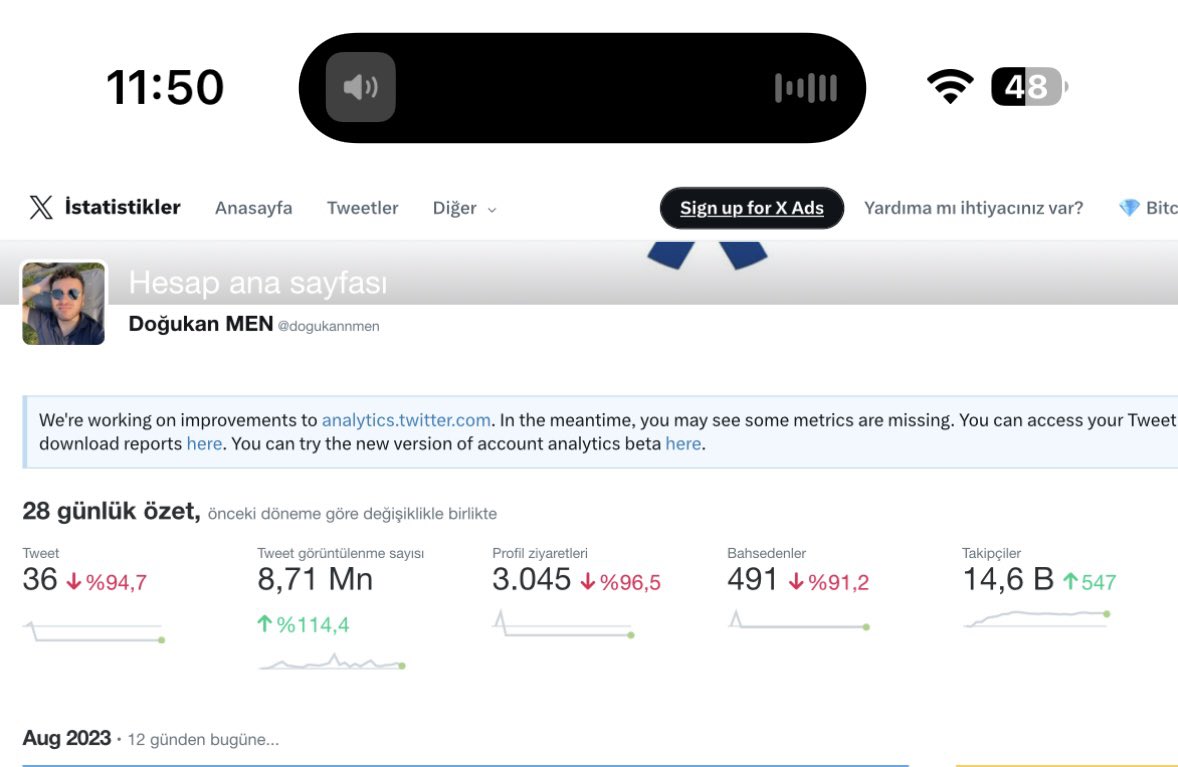The height and width of the screenshot is (767, 1178).
Task: Click the %91,2 decrease indicator
Action: coord(829,582)
